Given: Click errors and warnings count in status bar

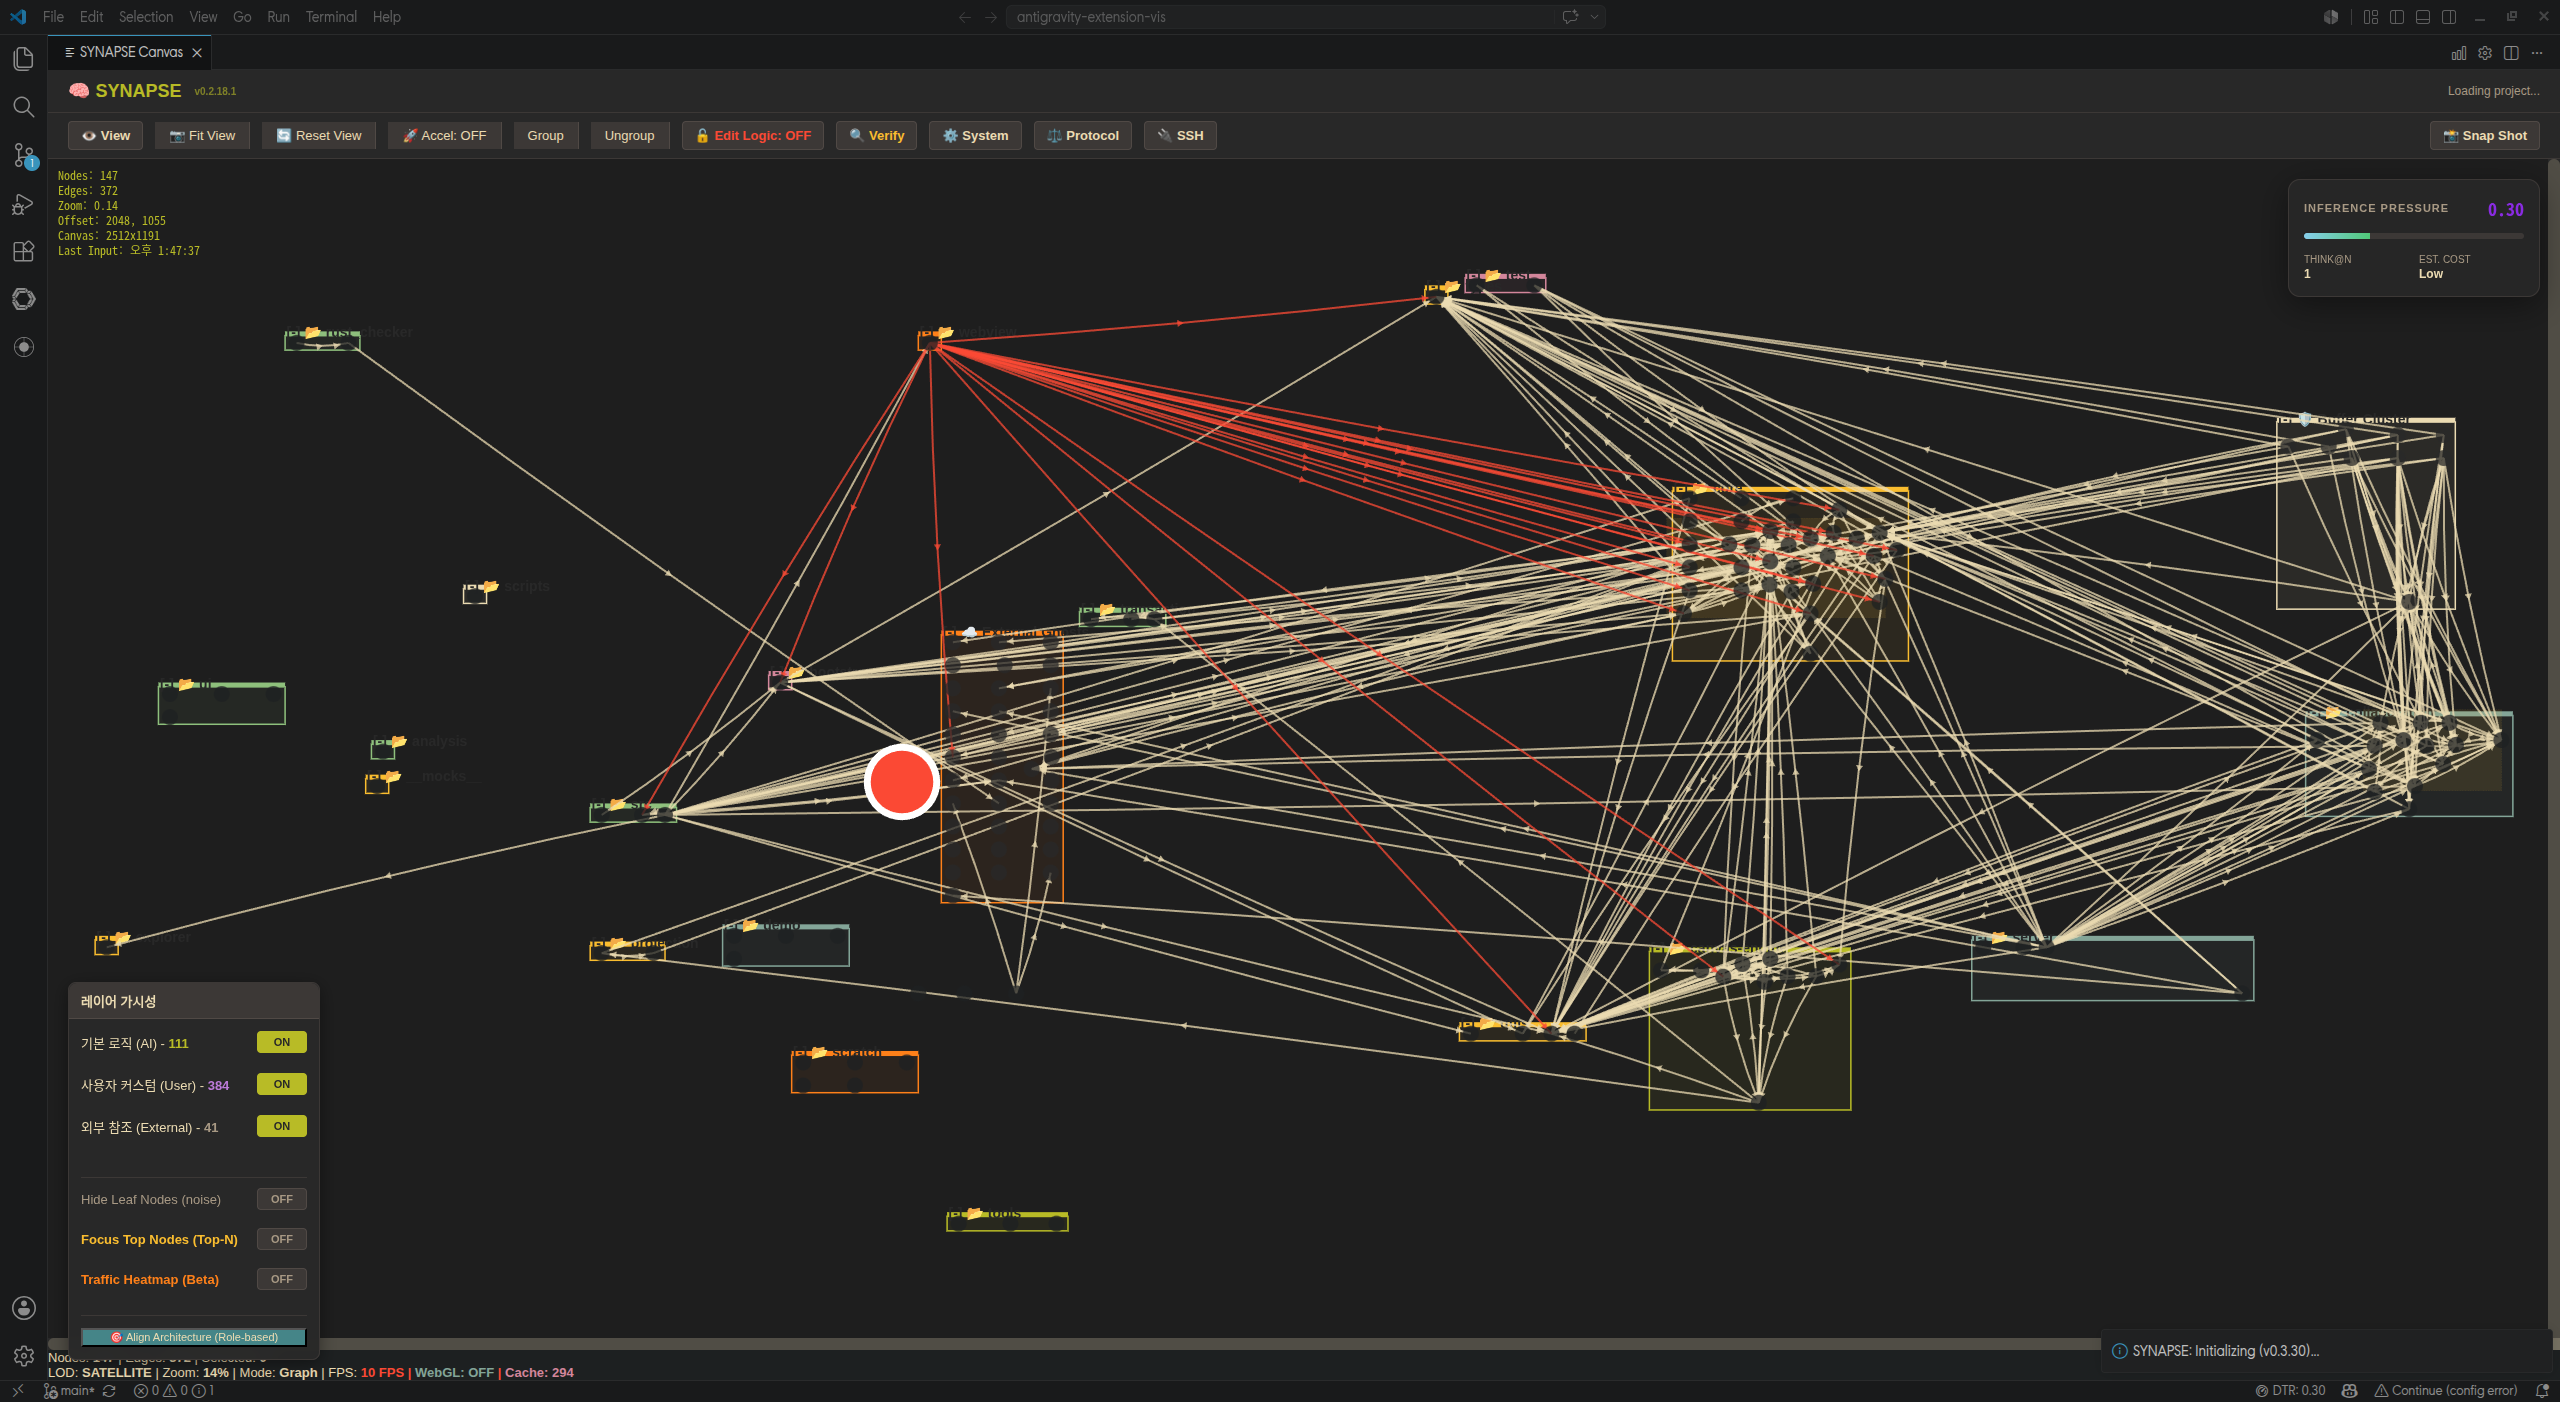Looking at the screenshot, I should 174,1391.
